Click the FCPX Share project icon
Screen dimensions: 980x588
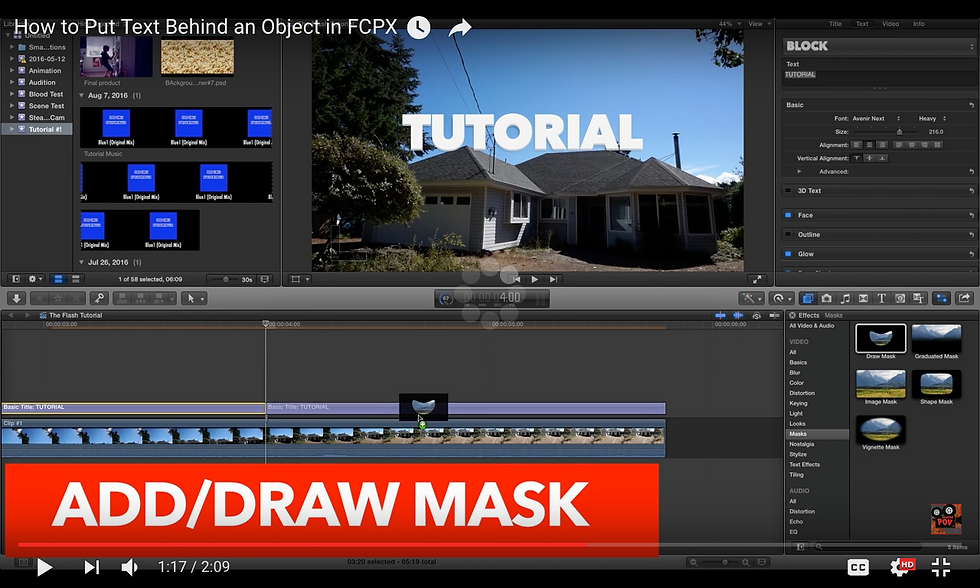[x=964, y=299]
